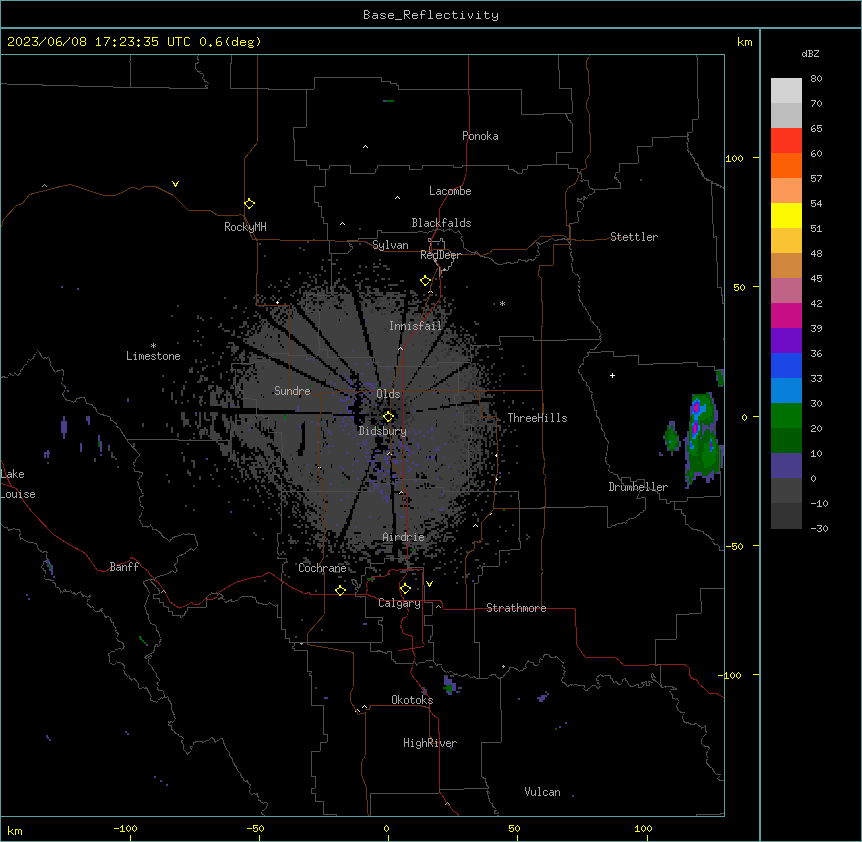Click the Lacombe city label
This screenshot has width=862, height=842.
(x=450, y=191)
